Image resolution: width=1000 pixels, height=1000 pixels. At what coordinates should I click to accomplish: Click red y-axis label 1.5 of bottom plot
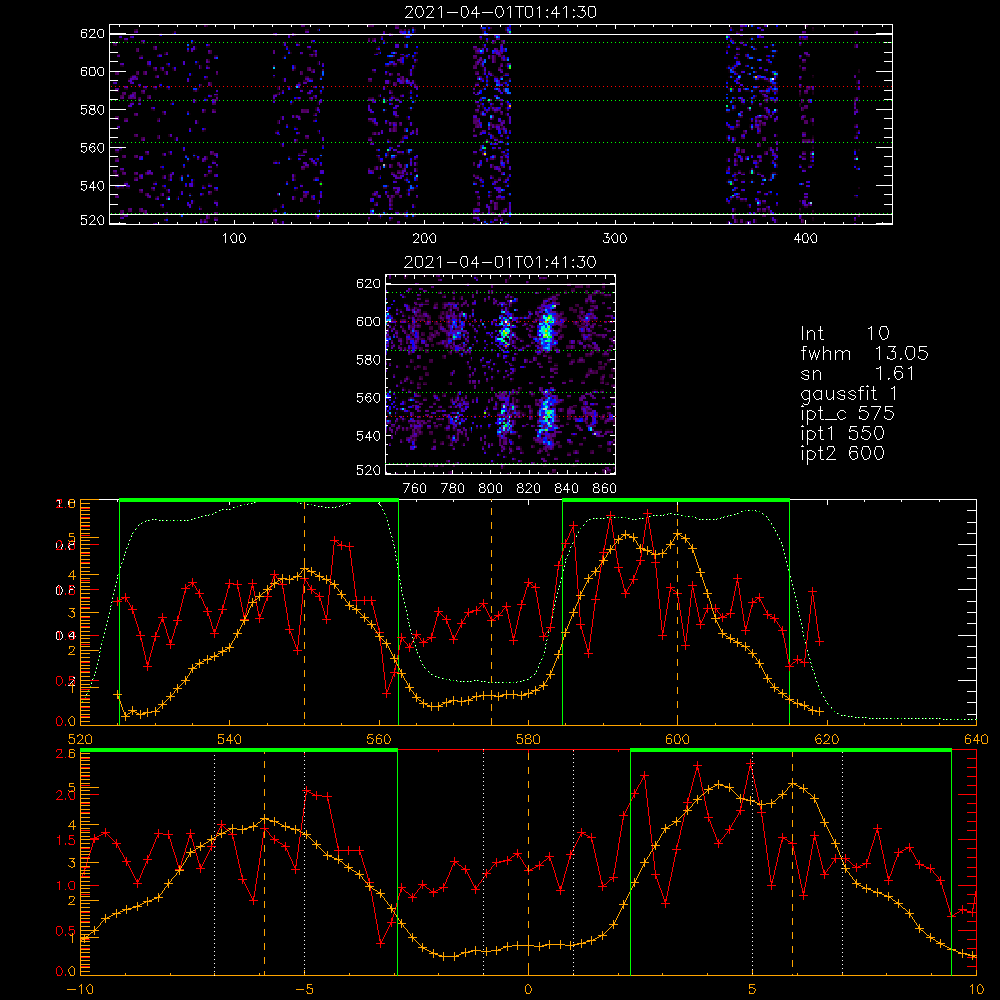coord(66,841)
